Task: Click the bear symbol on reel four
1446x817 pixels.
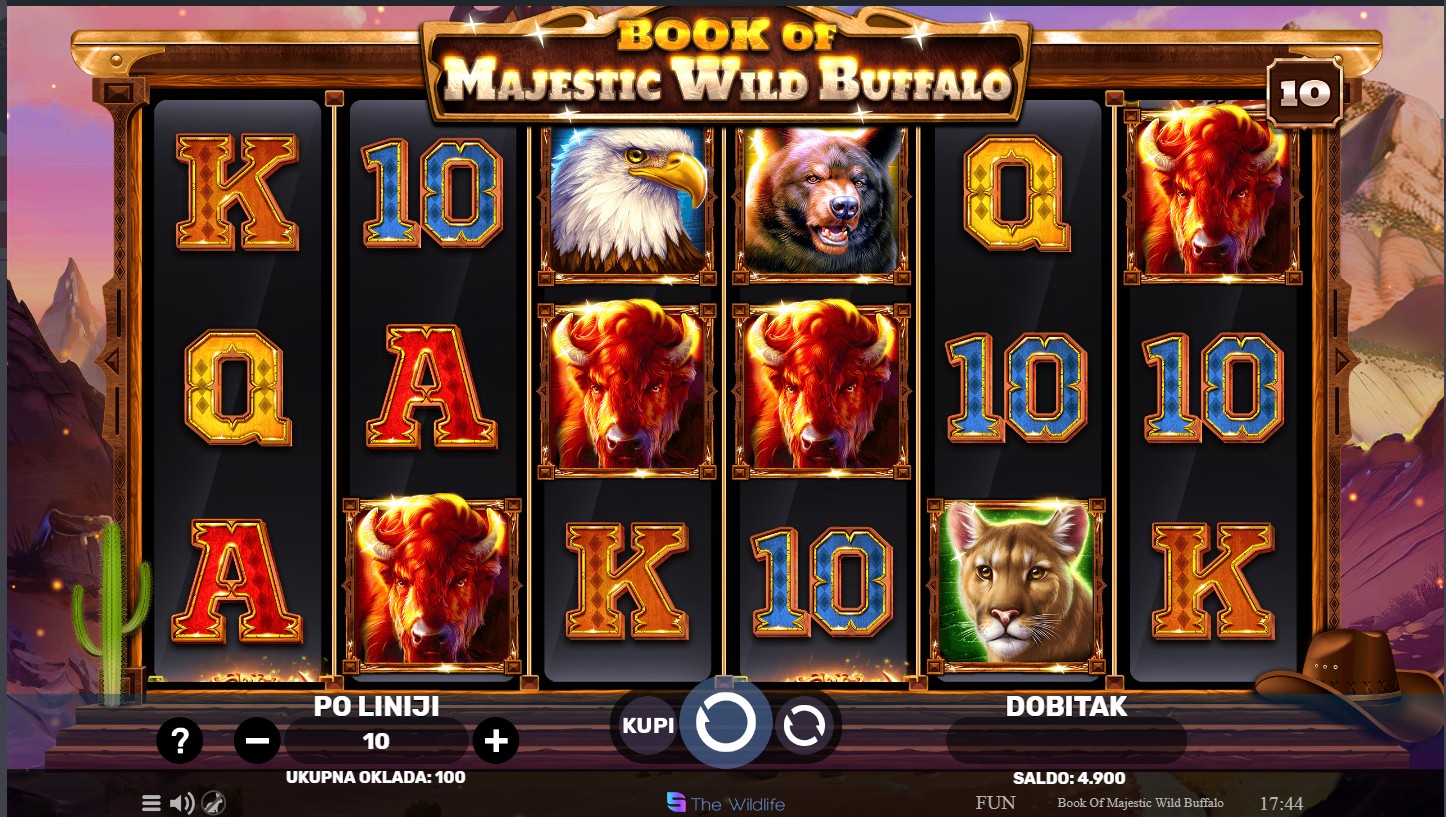Action: coord(822,200)
